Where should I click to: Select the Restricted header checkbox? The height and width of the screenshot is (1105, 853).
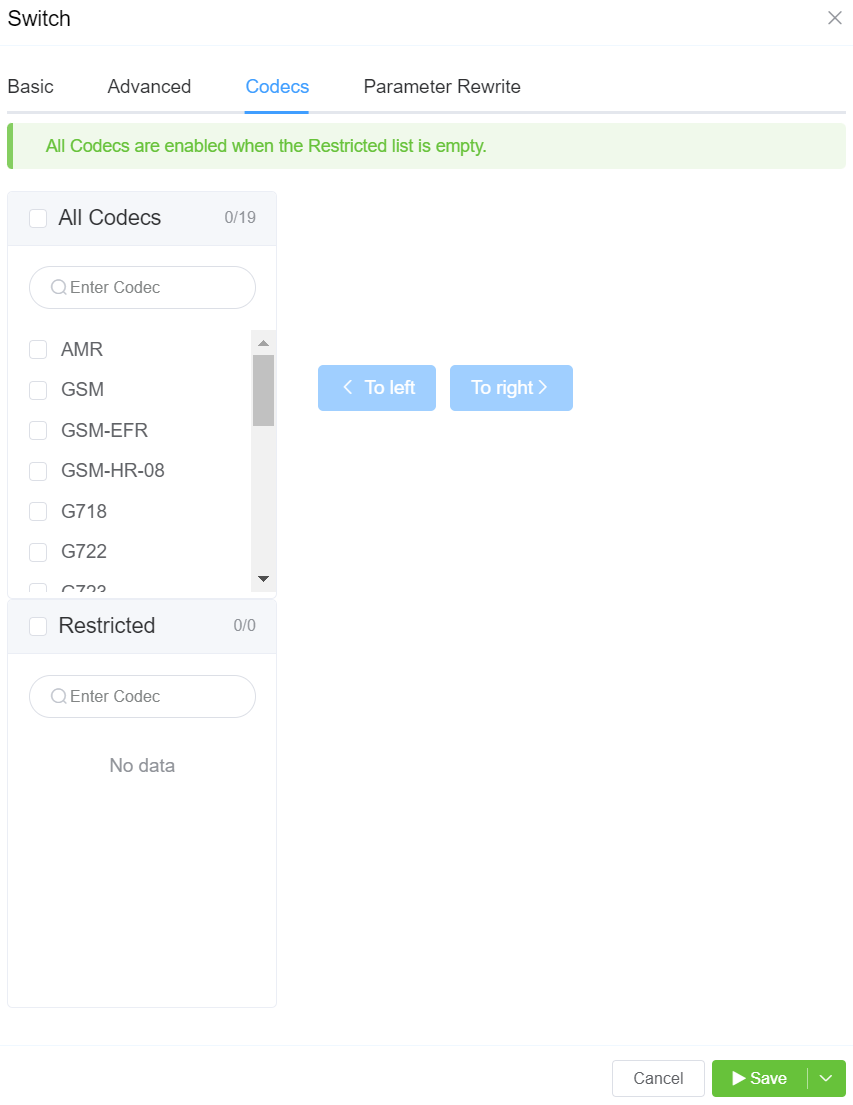tap(38, 626)
